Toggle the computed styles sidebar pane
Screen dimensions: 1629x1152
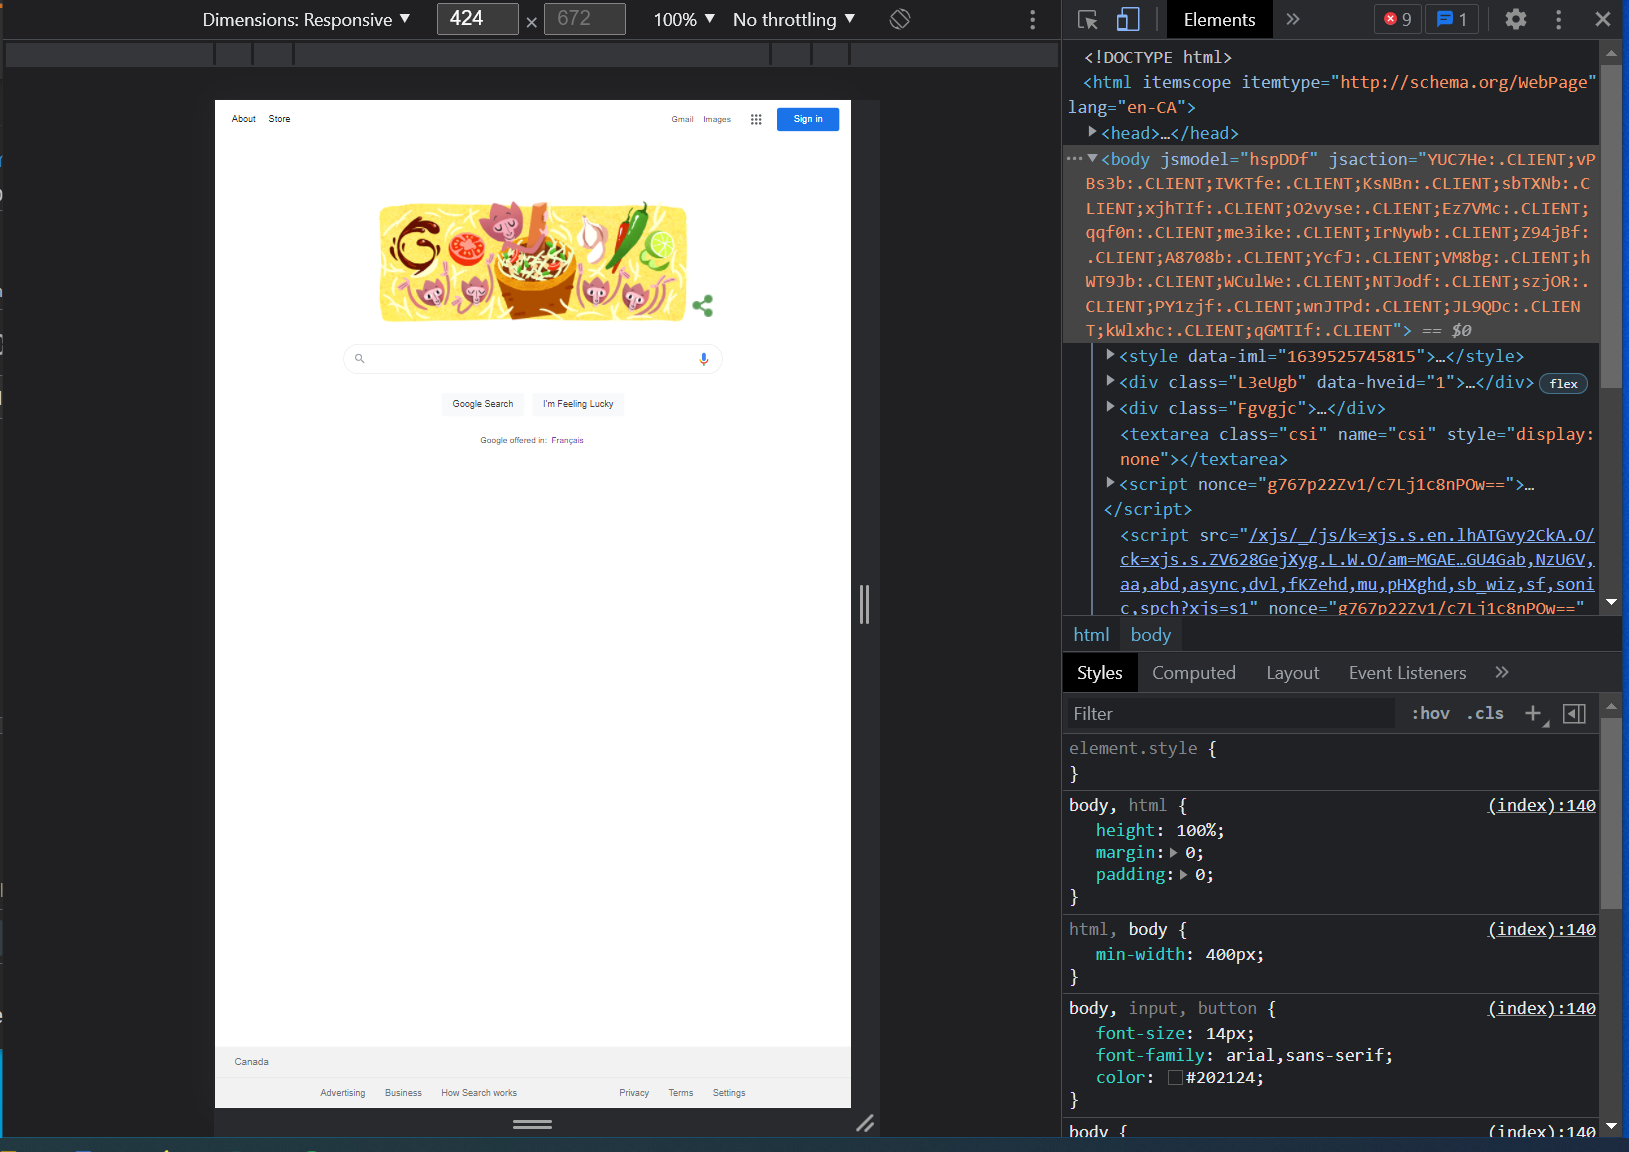[1574, 713]
